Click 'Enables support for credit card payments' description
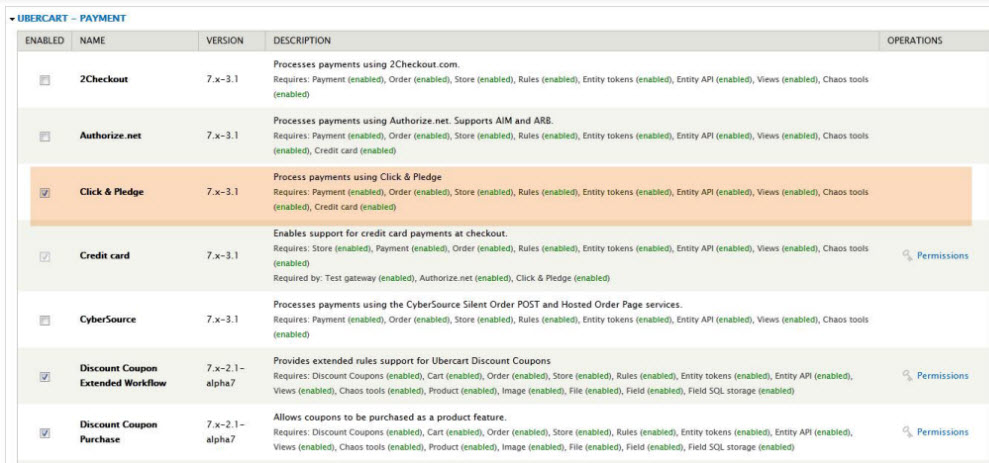The image size is (989, 463). coord(390,233)
